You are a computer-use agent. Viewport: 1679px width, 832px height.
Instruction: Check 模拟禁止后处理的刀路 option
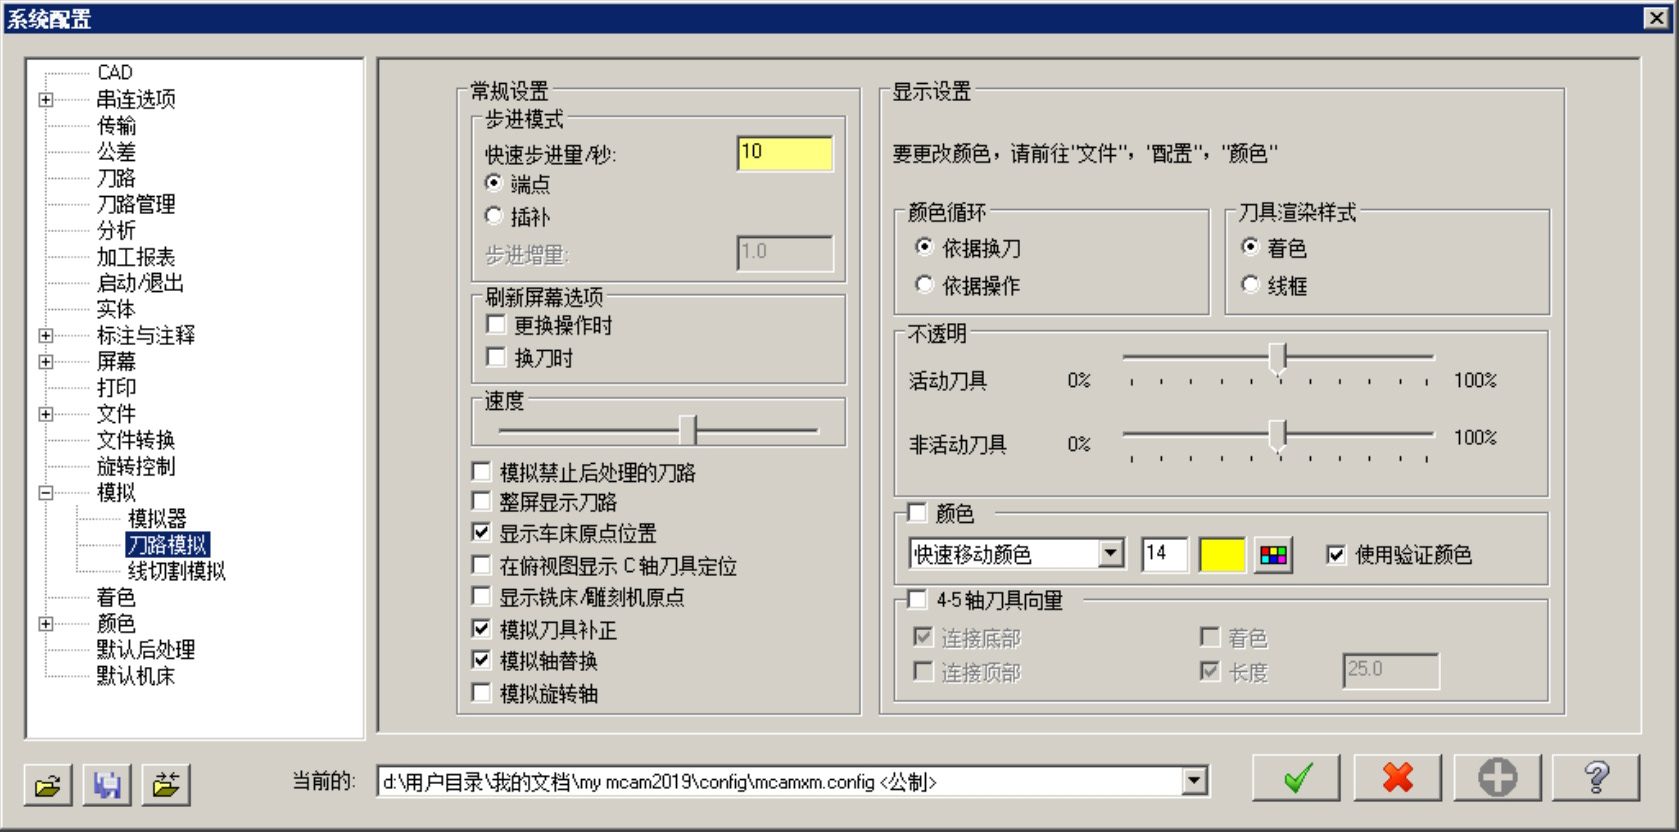tap(481, 471)
